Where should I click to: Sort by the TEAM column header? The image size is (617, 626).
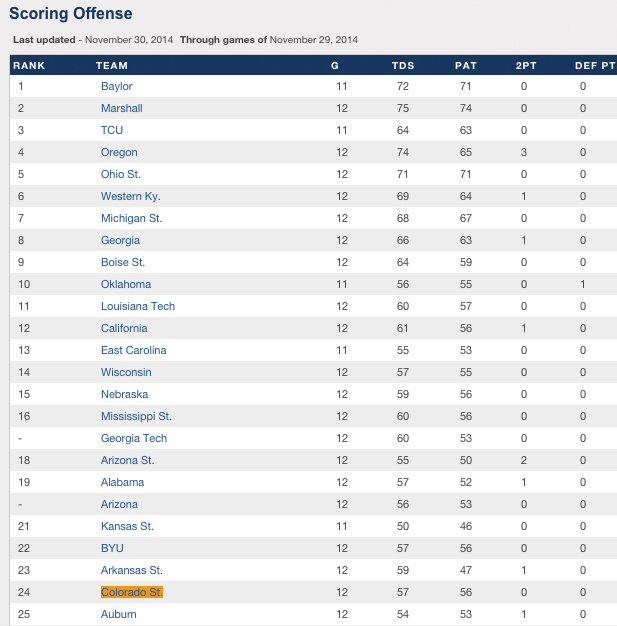point(112,65)
